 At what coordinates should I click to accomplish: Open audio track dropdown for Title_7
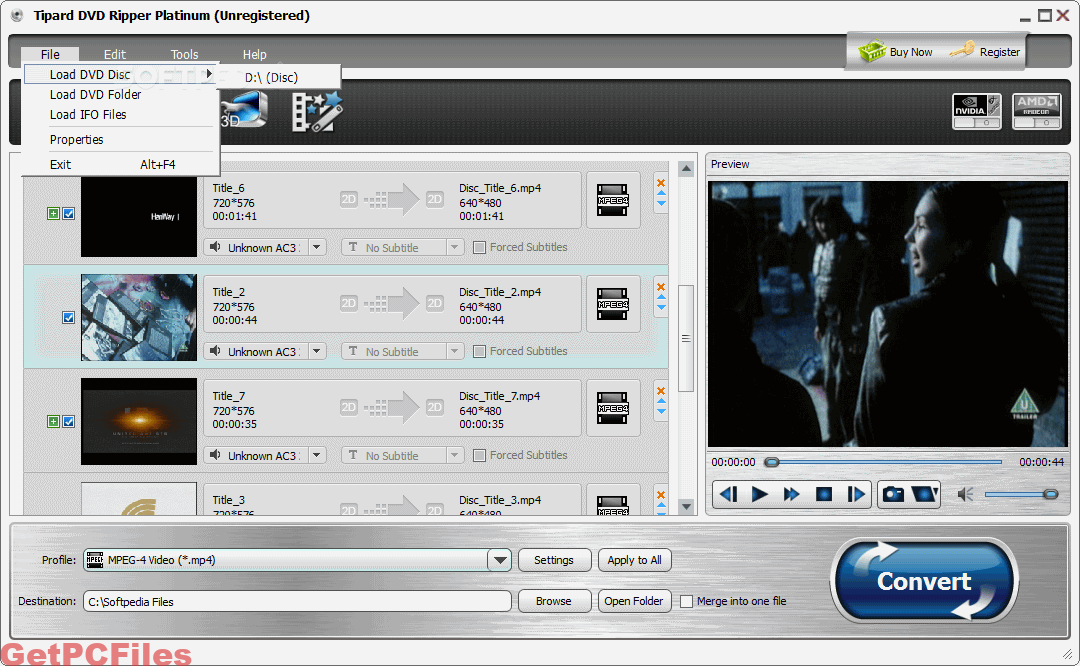coord(317,455)
